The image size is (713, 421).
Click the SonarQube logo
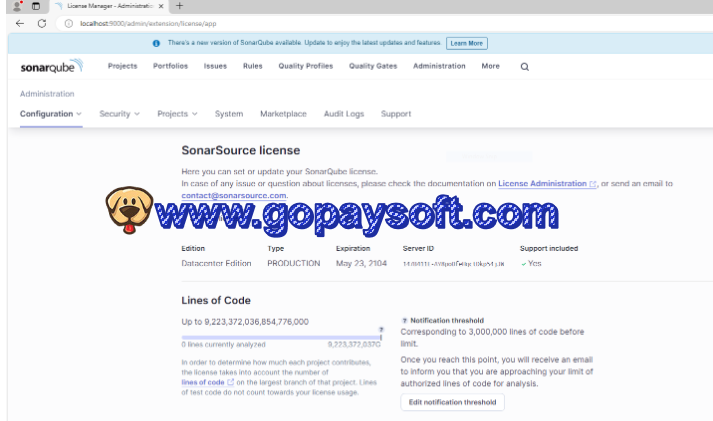click(52, 66)
